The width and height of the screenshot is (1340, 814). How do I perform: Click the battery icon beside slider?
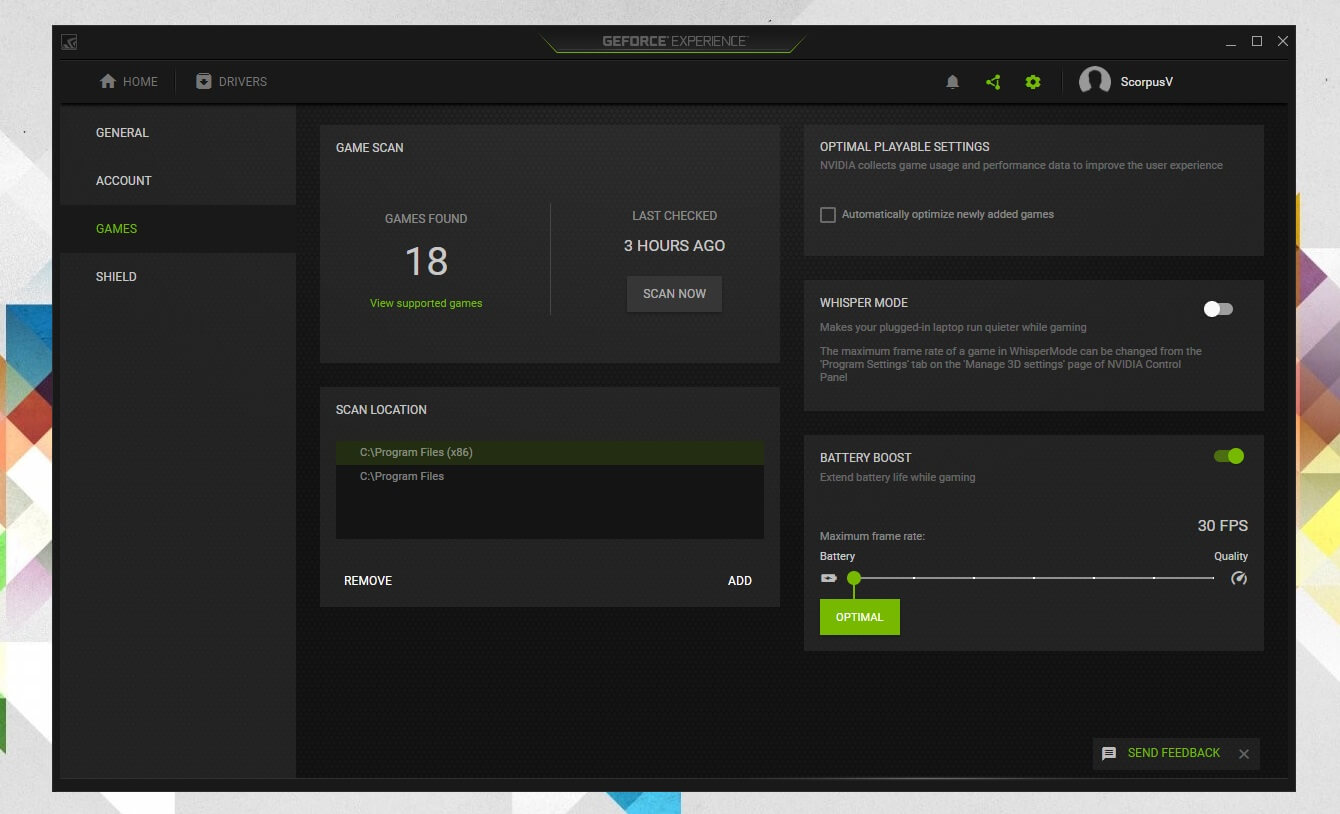tap(829, 578)
